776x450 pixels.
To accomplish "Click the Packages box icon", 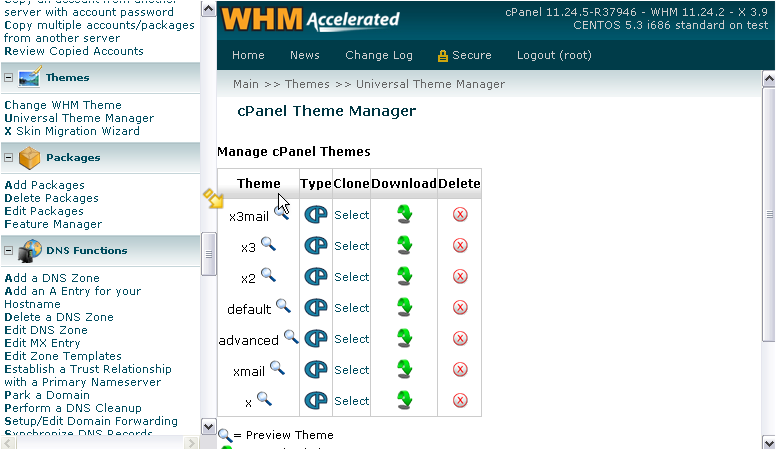I will (x=29, y=157).
